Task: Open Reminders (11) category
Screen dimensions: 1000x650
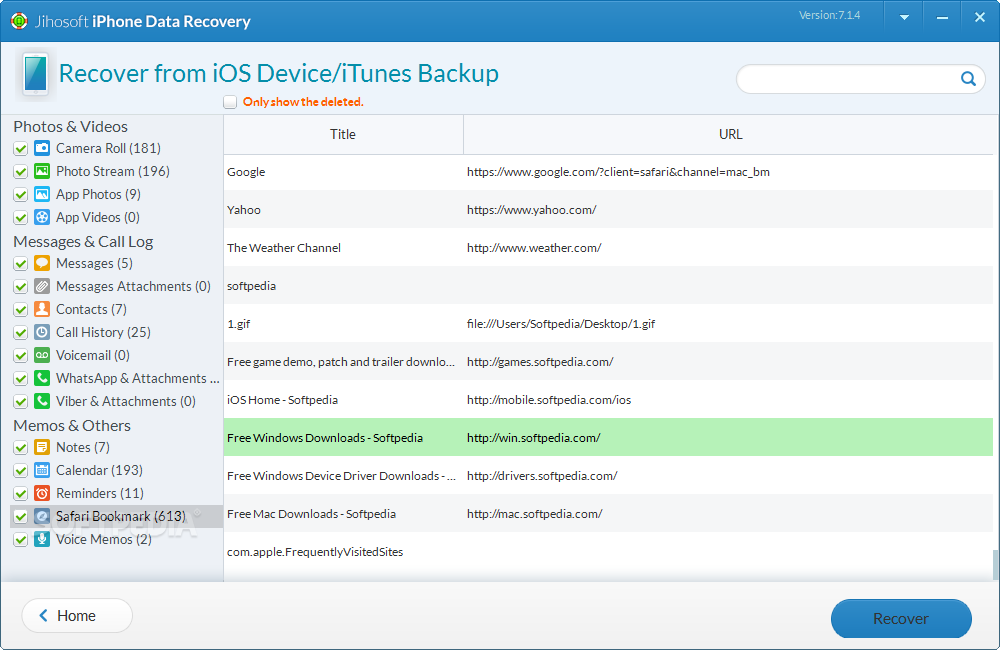Action: point(100,493)
